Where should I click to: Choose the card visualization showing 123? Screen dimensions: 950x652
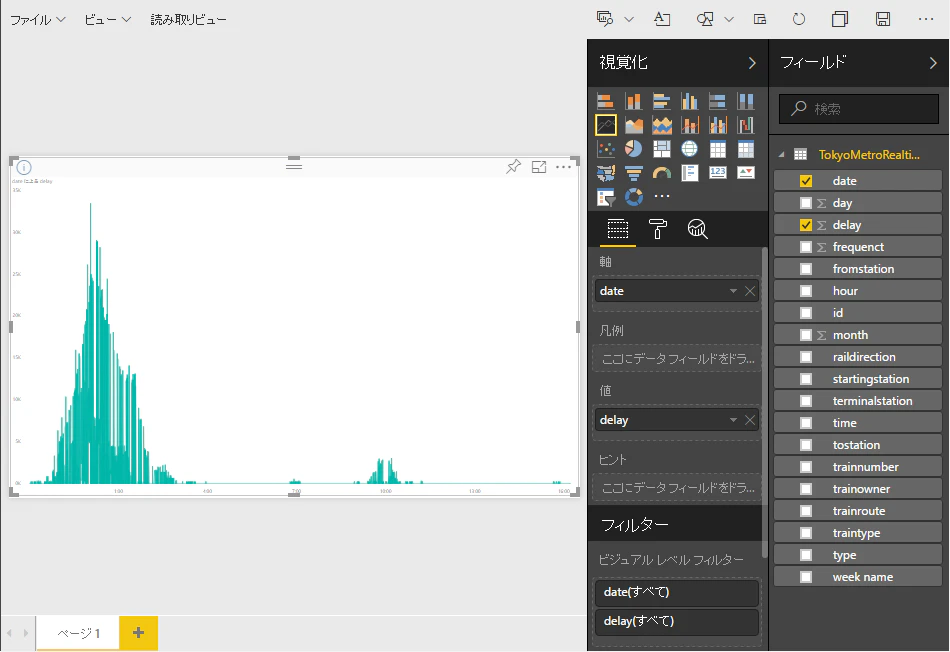[x=718, y=173]
